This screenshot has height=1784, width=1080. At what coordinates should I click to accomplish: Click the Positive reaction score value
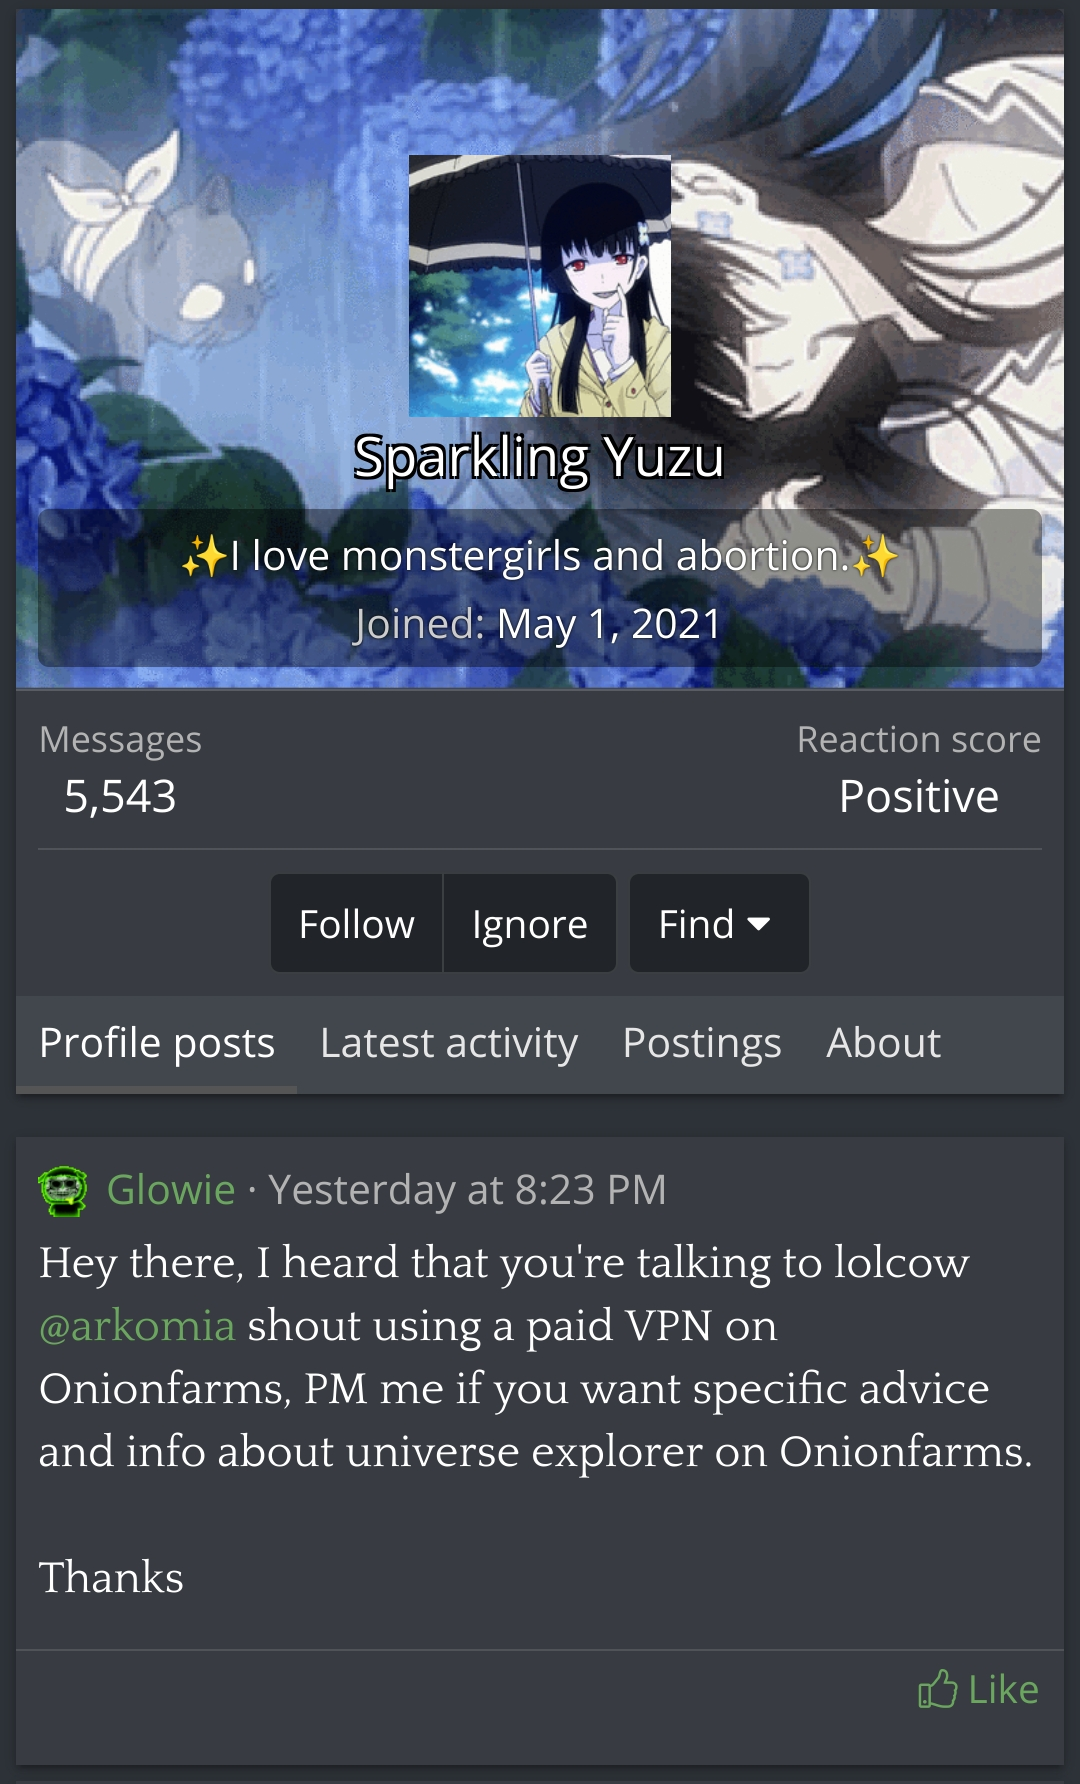pos(919,797)
